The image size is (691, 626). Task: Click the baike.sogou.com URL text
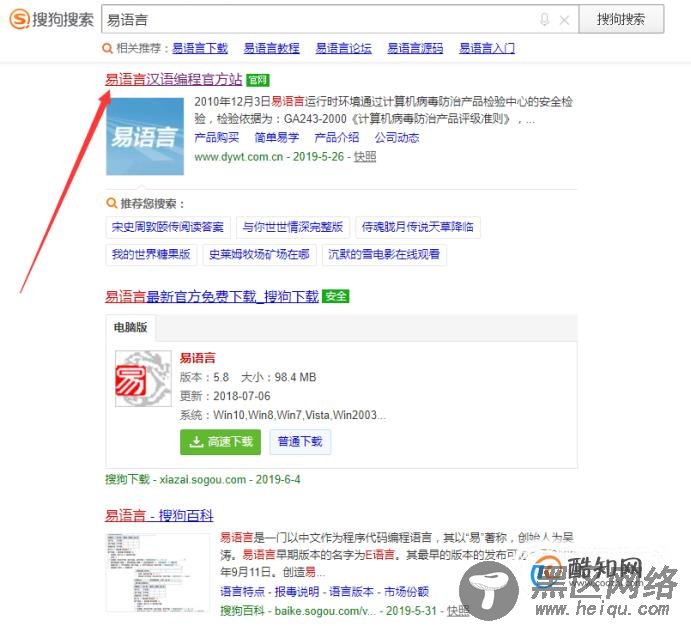[x=325, y=611]
